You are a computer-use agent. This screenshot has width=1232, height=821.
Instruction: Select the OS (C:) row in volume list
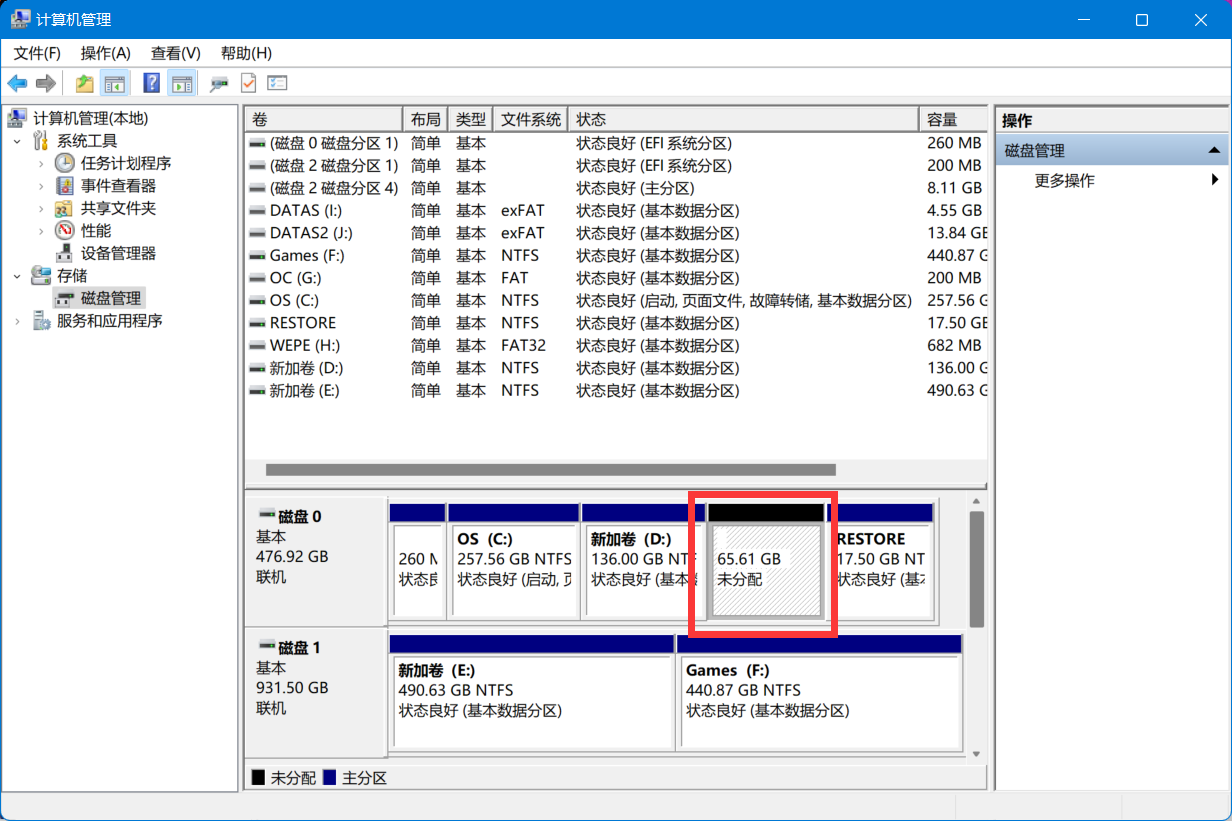pos(294,300)
